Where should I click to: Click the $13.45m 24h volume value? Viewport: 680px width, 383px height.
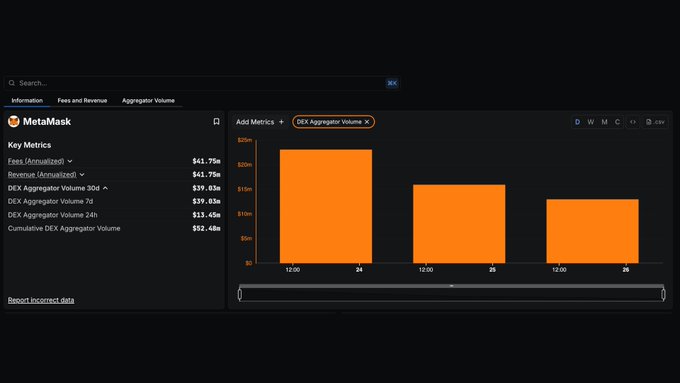point(206,215)
